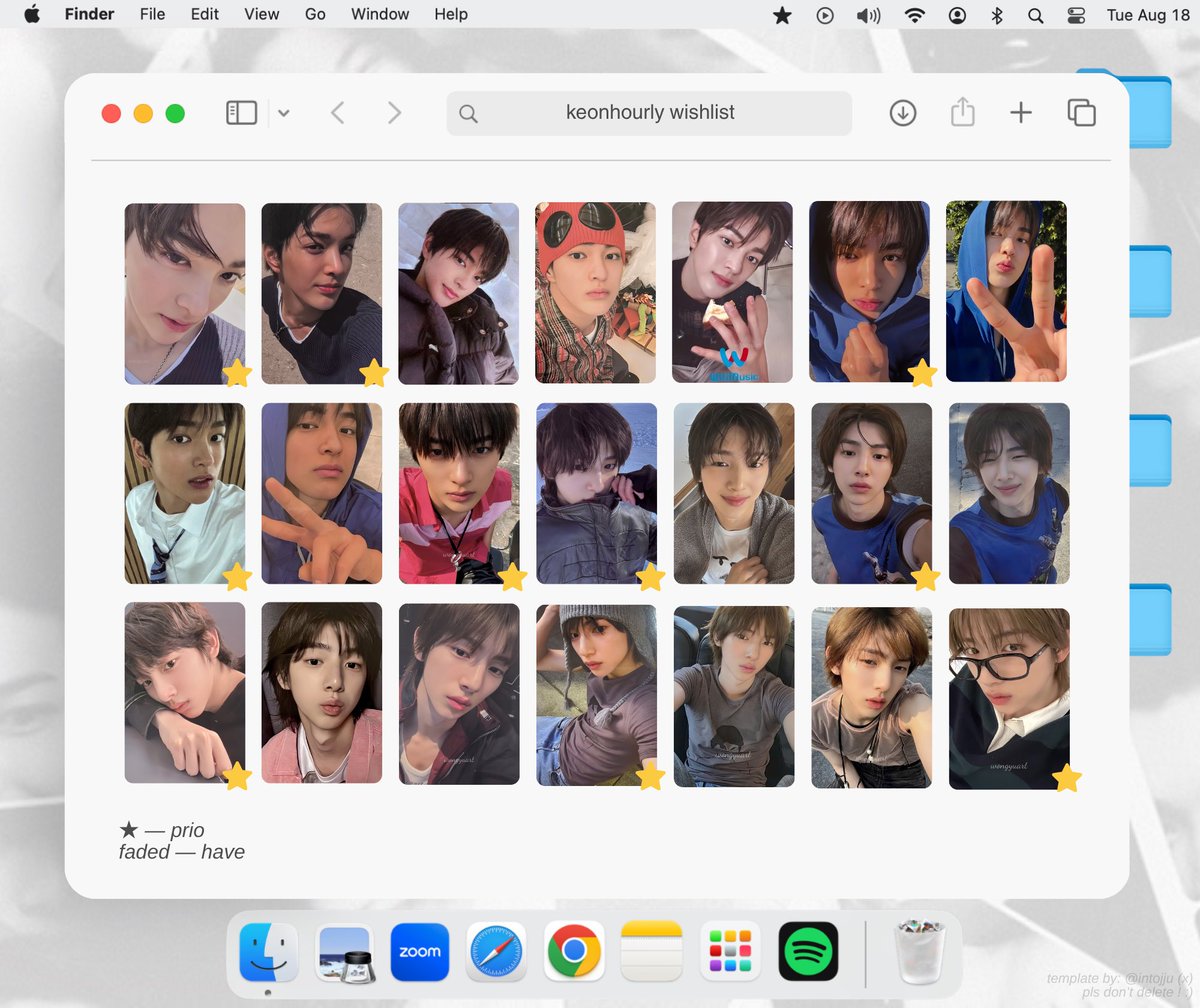Show tab overview button
The width and height of the screenshot is (1200, 1008).
(x=1081, y=113)
